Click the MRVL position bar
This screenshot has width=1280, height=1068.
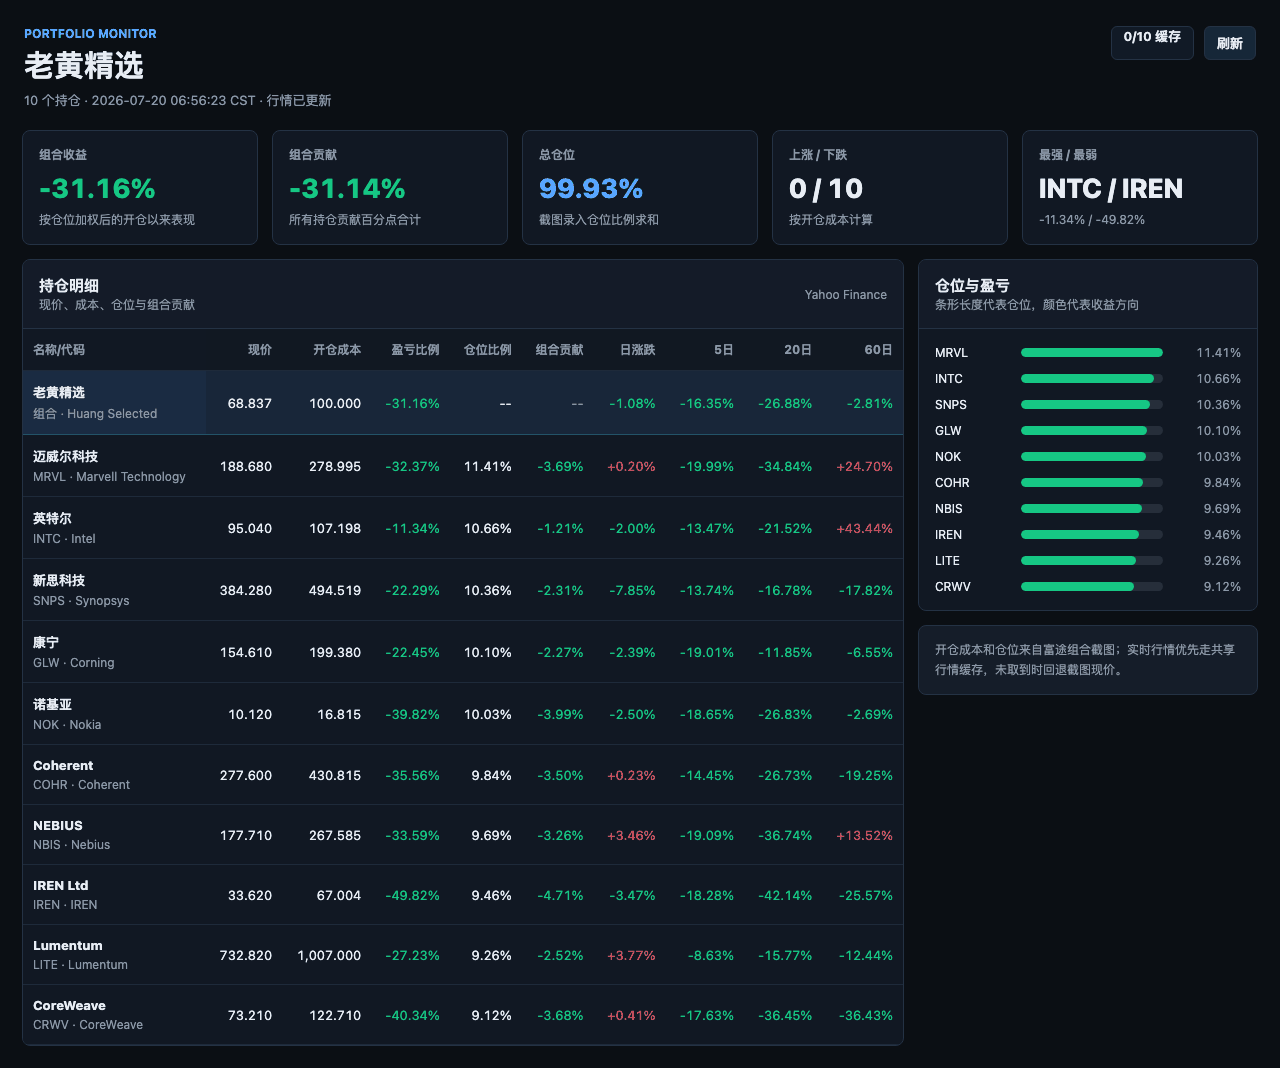(1092, 353)
